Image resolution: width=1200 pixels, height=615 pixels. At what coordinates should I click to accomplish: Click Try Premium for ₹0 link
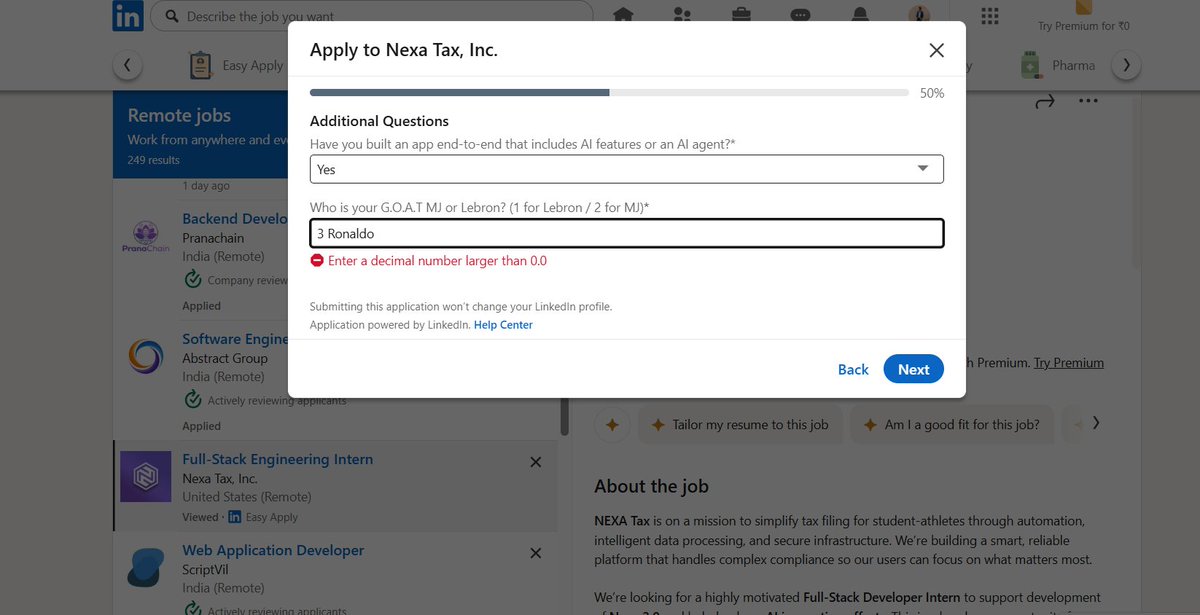[x=1084, y=26]
